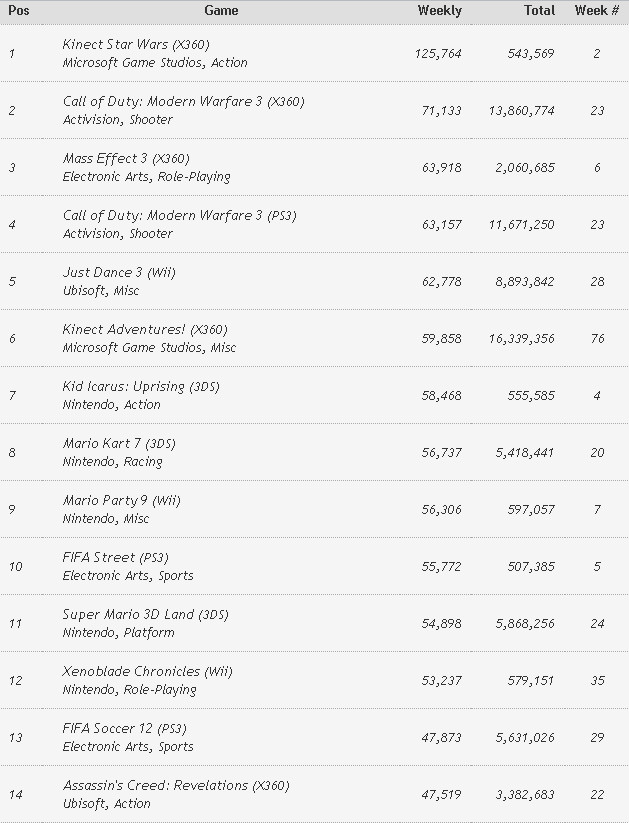Viewport: 629px width, 823px height.
Task: Open the FIFA Soccer 12 (PS3) link
Action: click(124, 729)
